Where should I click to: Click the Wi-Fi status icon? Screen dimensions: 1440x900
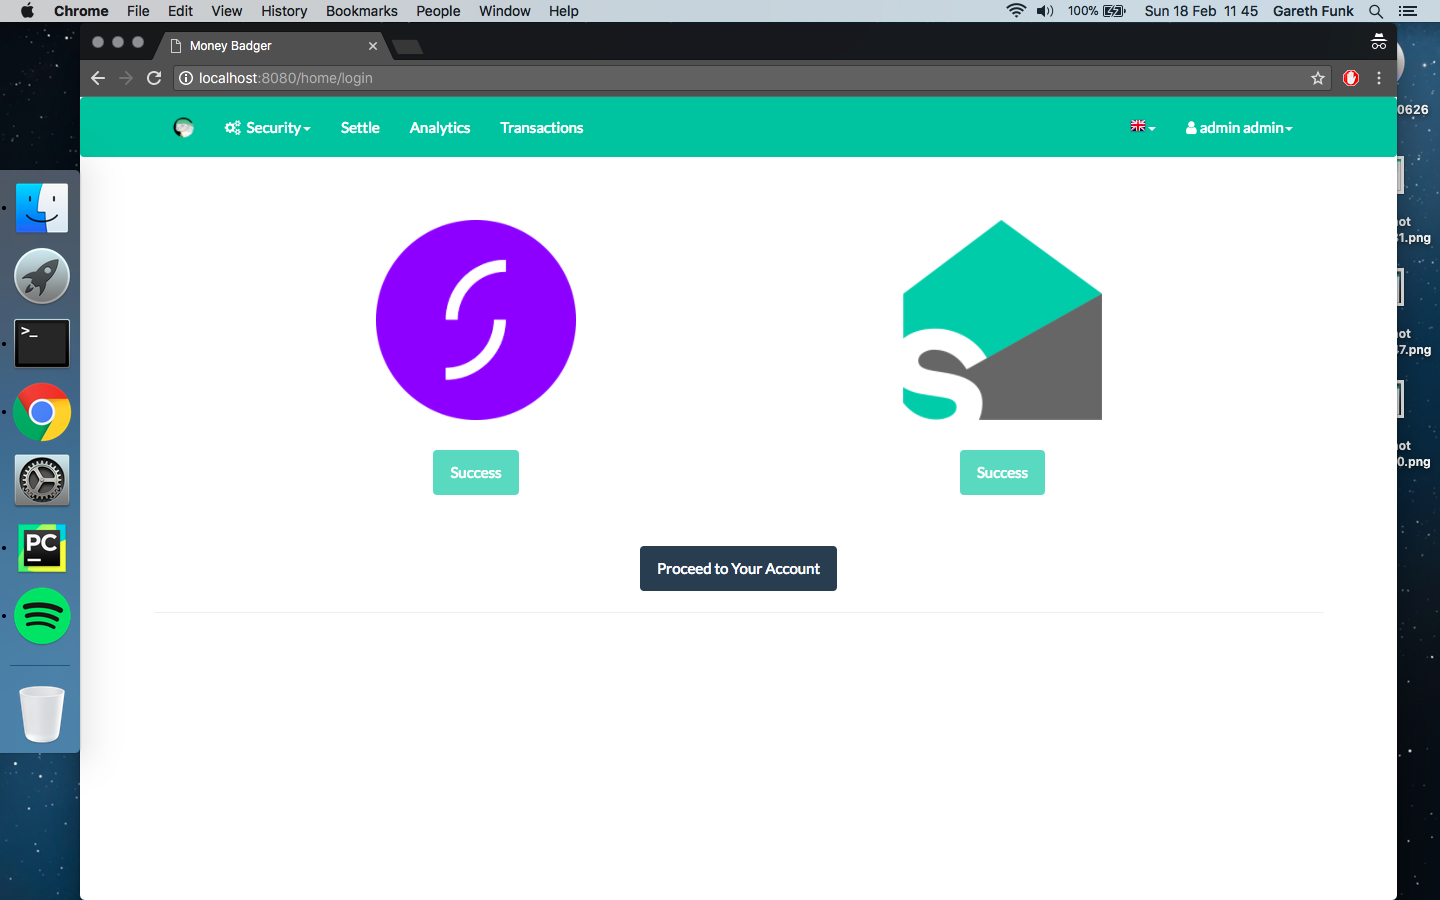click(1016, 11)
